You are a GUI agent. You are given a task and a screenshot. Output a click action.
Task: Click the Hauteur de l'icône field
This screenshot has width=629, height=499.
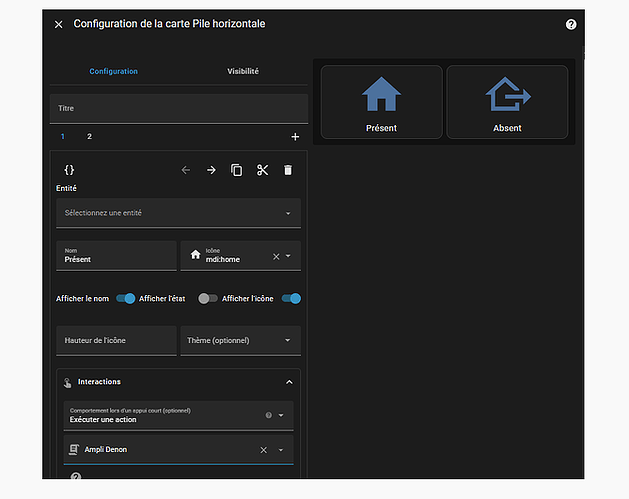tap(116, 341)
